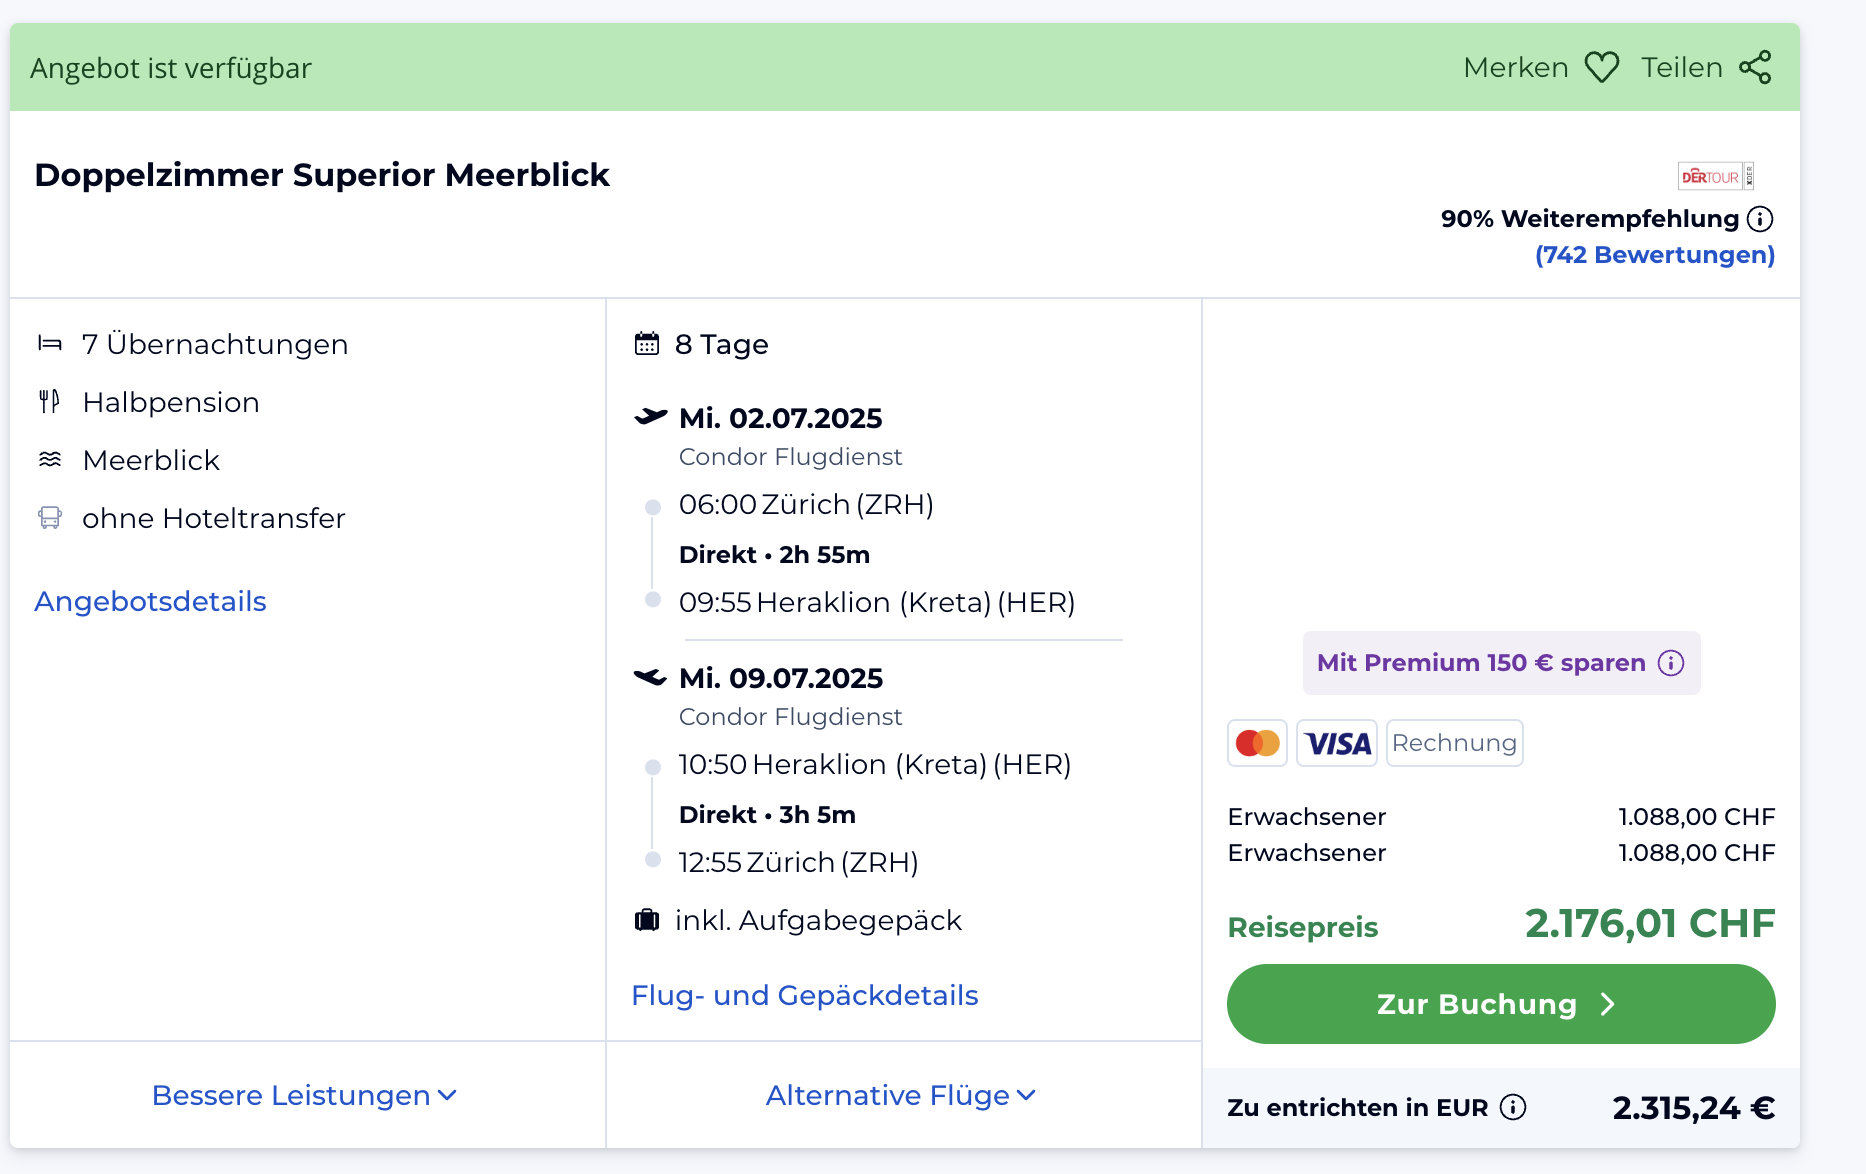Open the 742 Bewertungen reviews link
The image size is (1866, 1174).
1654,255
